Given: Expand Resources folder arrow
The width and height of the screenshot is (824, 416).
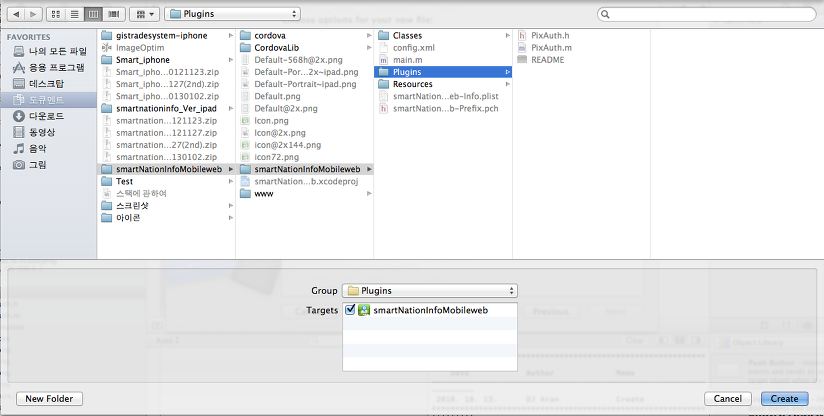Looking at the screenshot, I should point(507,84).
